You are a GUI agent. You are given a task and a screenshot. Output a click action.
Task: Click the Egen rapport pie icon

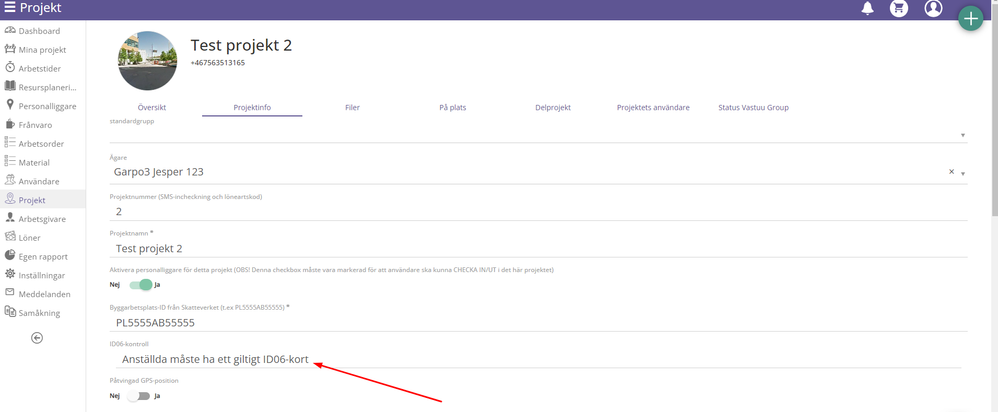pyautogui.click(x=10, y=256)
